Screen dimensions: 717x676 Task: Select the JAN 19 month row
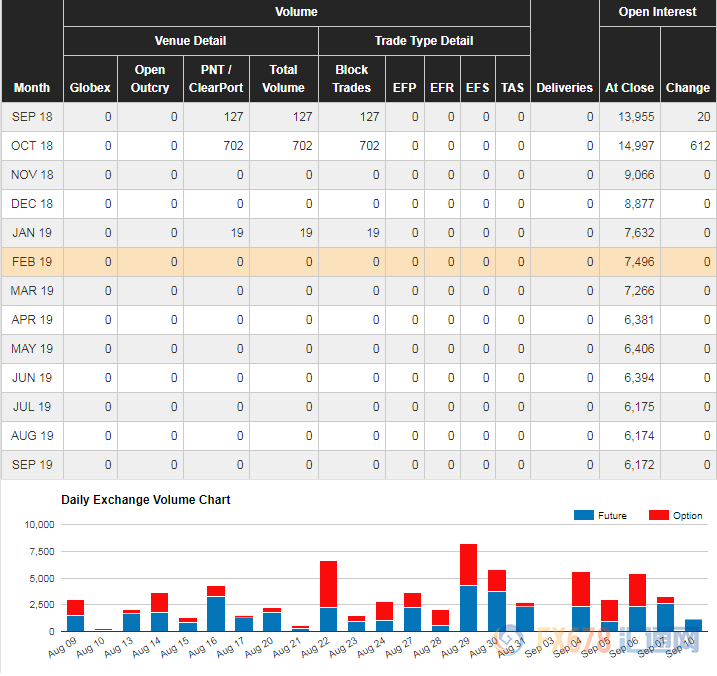(358, 233)
